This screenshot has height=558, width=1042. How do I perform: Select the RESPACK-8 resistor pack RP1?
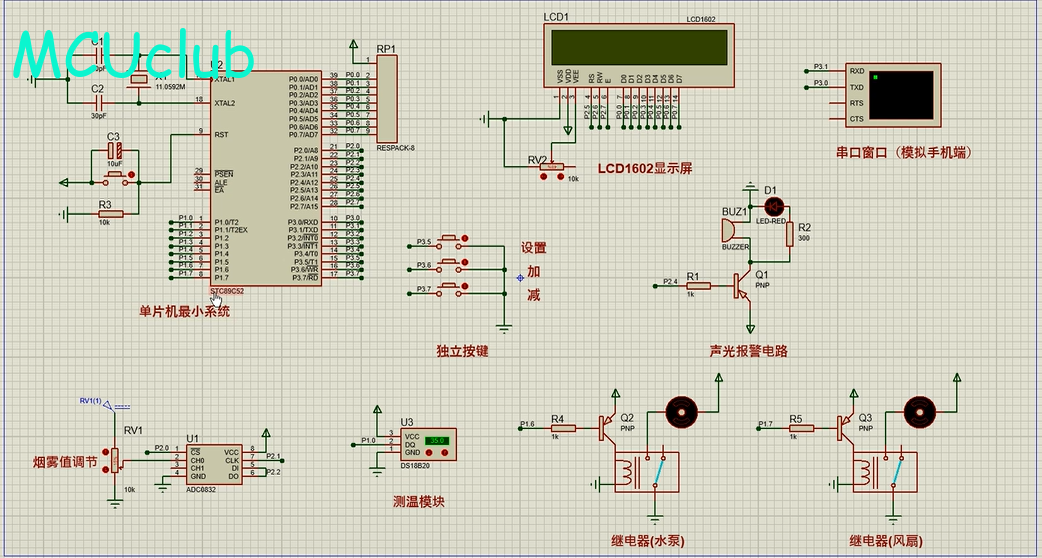(x=386, y=100)
